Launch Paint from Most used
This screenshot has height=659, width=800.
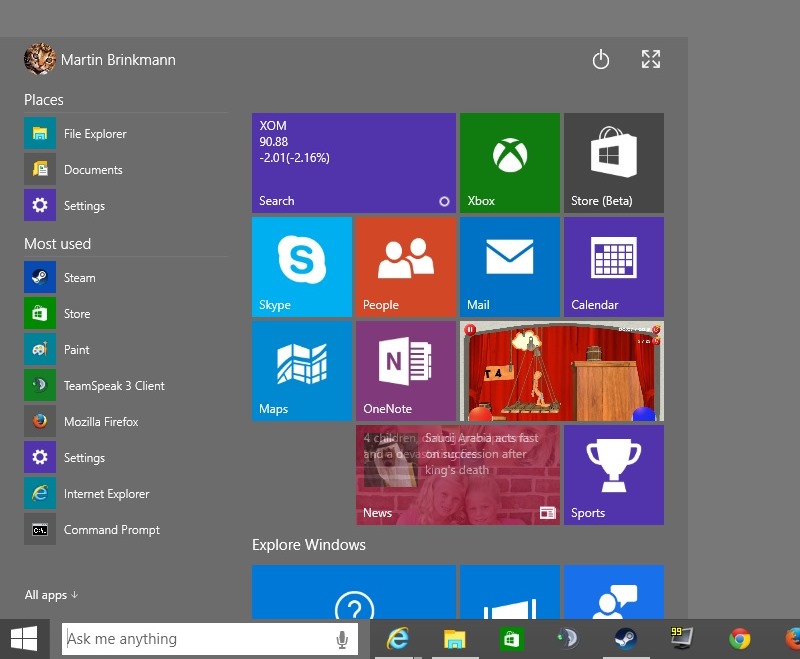pos(126,349)
